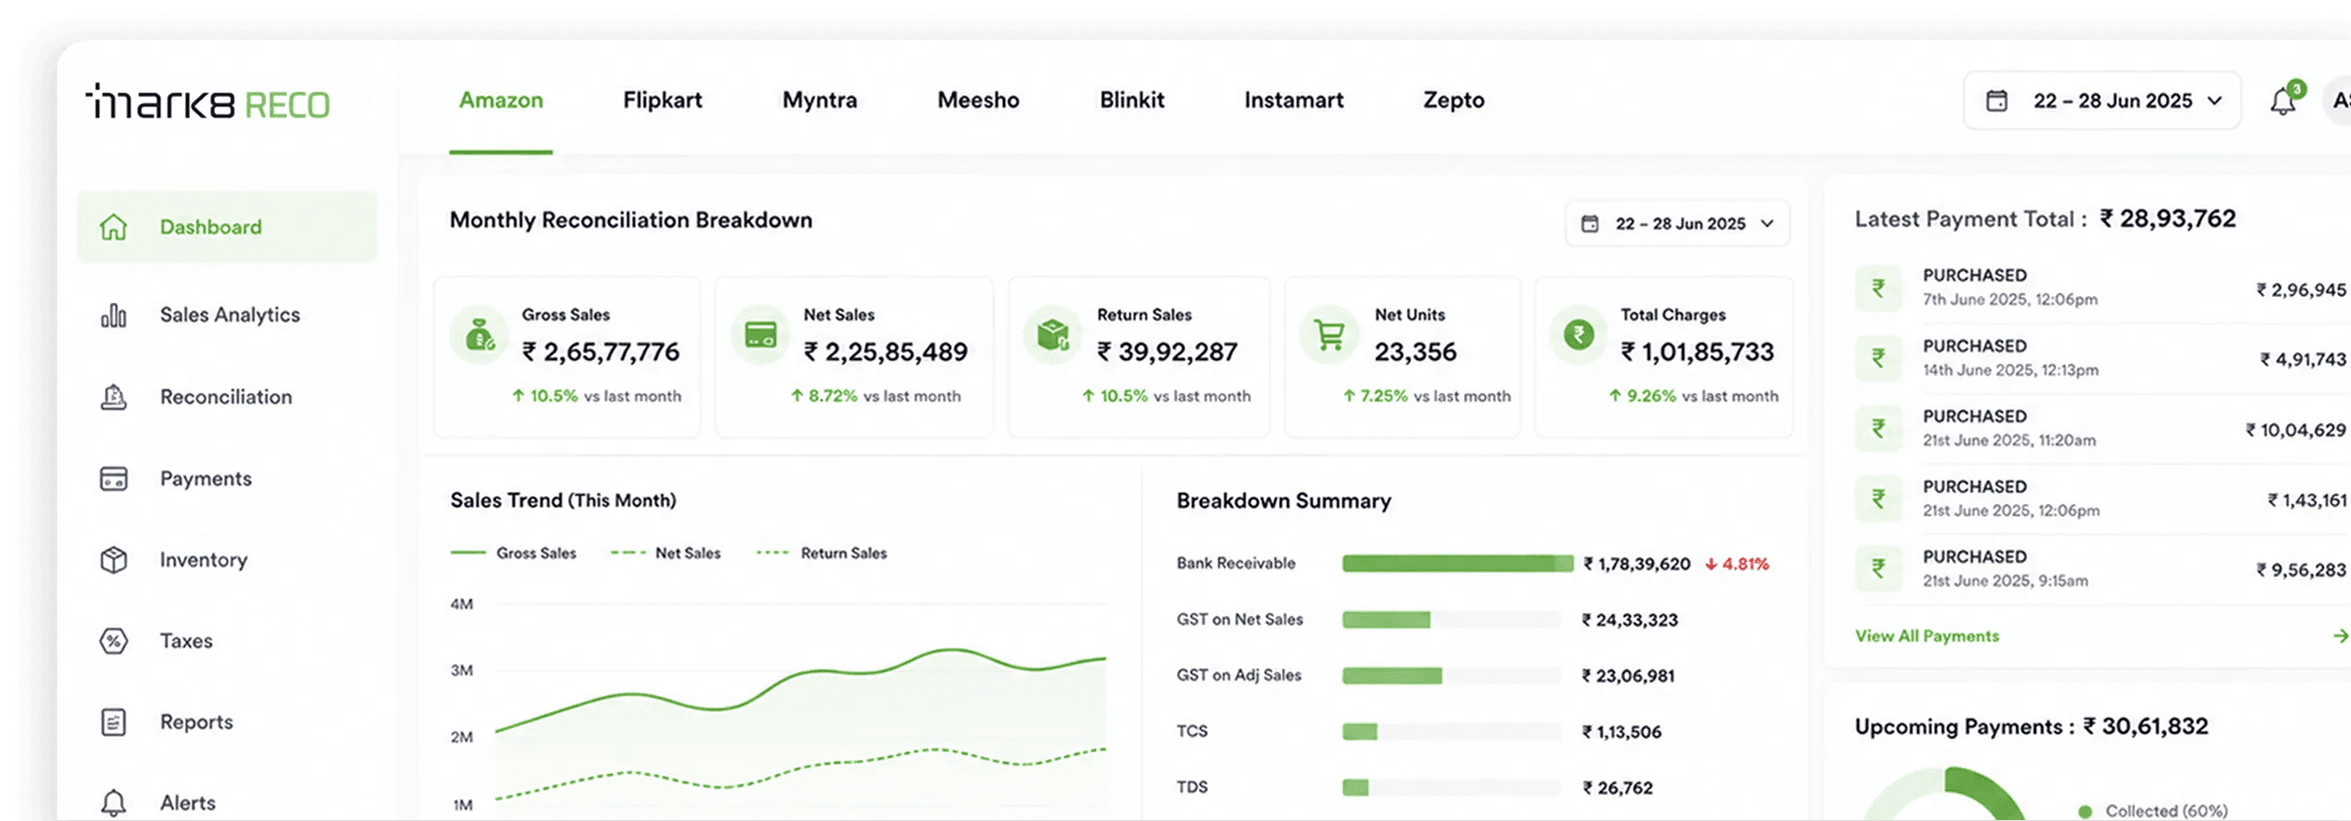Viewport: 2351px width, 821px height.
Task: Click the TDS breakdown bar
Action: (1451, 788)
